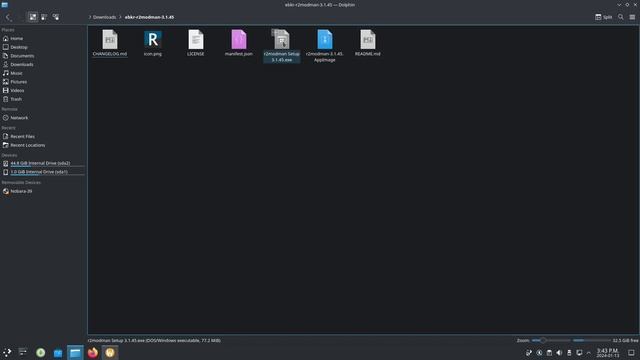Image resolution: width=640 pixels, height=360 pixels.
Task: Select the CHANGELOG.md file
Action: pyautogui.click(x=110, y=43)
